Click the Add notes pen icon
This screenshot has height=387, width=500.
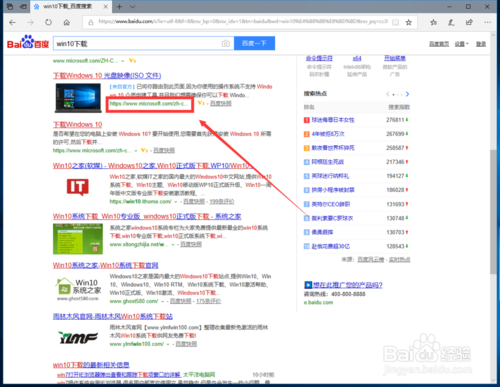451,22
